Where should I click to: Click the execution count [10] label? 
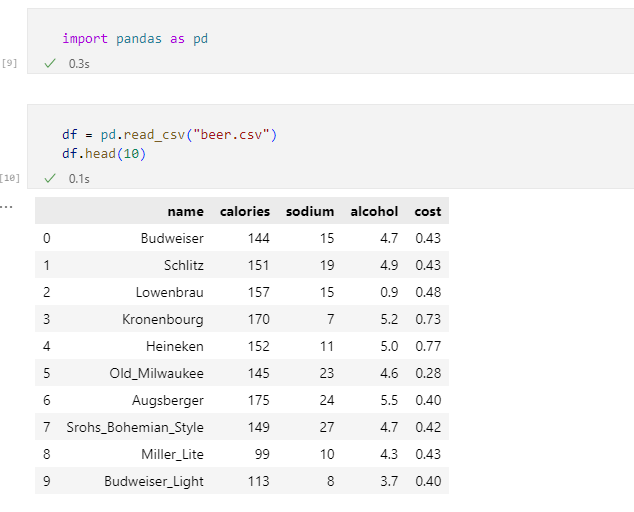(x=9, y=178)
